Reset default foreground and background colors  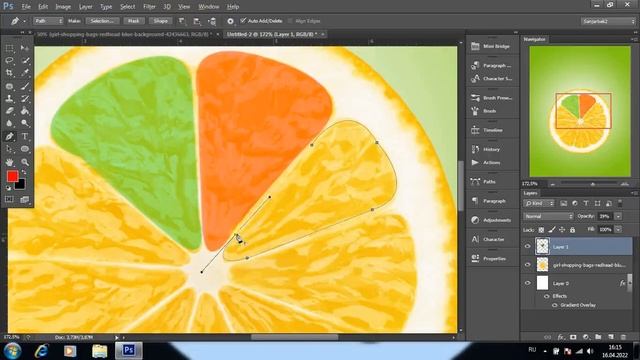click(8, 188)
